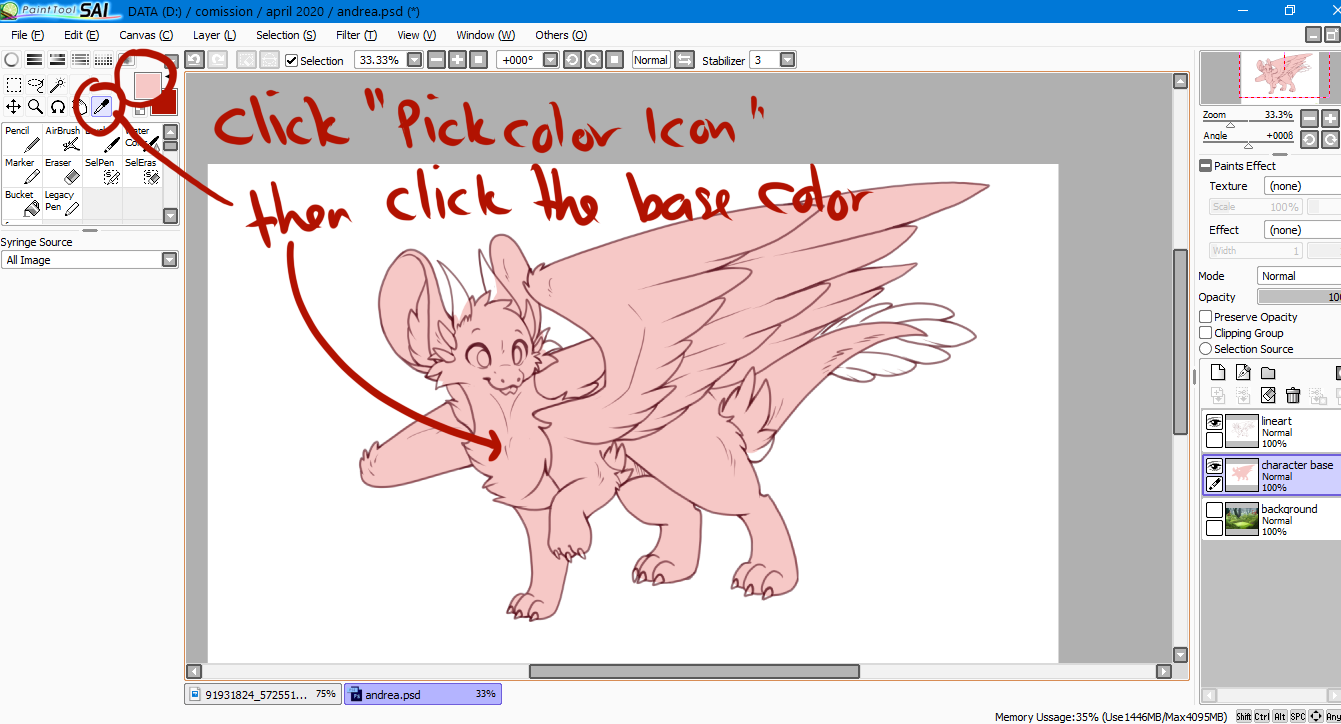Open the Edit menu
Viewport: 1341px width, 724px height.
tap(81, 35)
